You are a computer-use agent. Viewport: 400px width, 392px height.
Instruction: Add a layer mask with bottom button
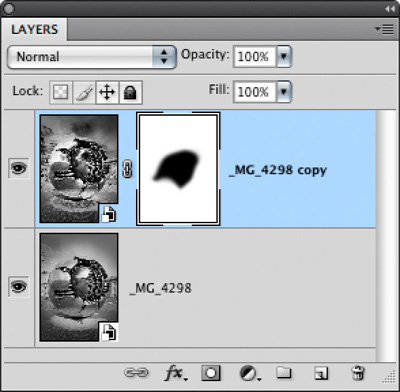211,373
